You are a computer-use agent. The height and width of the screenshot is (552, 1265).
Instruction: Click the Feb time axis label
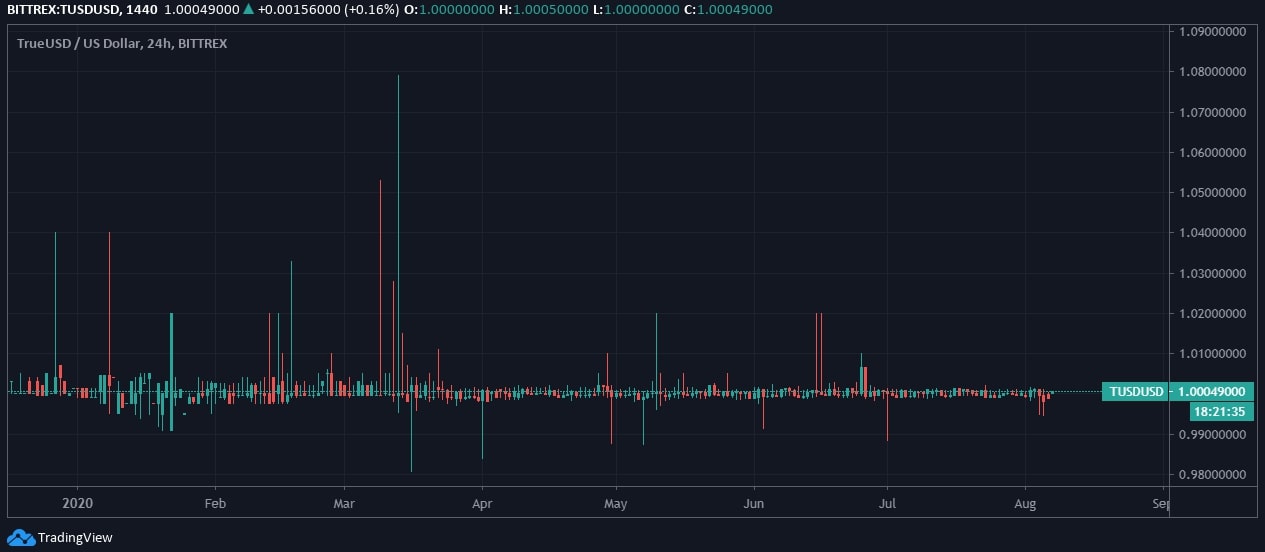click(214, 503)
